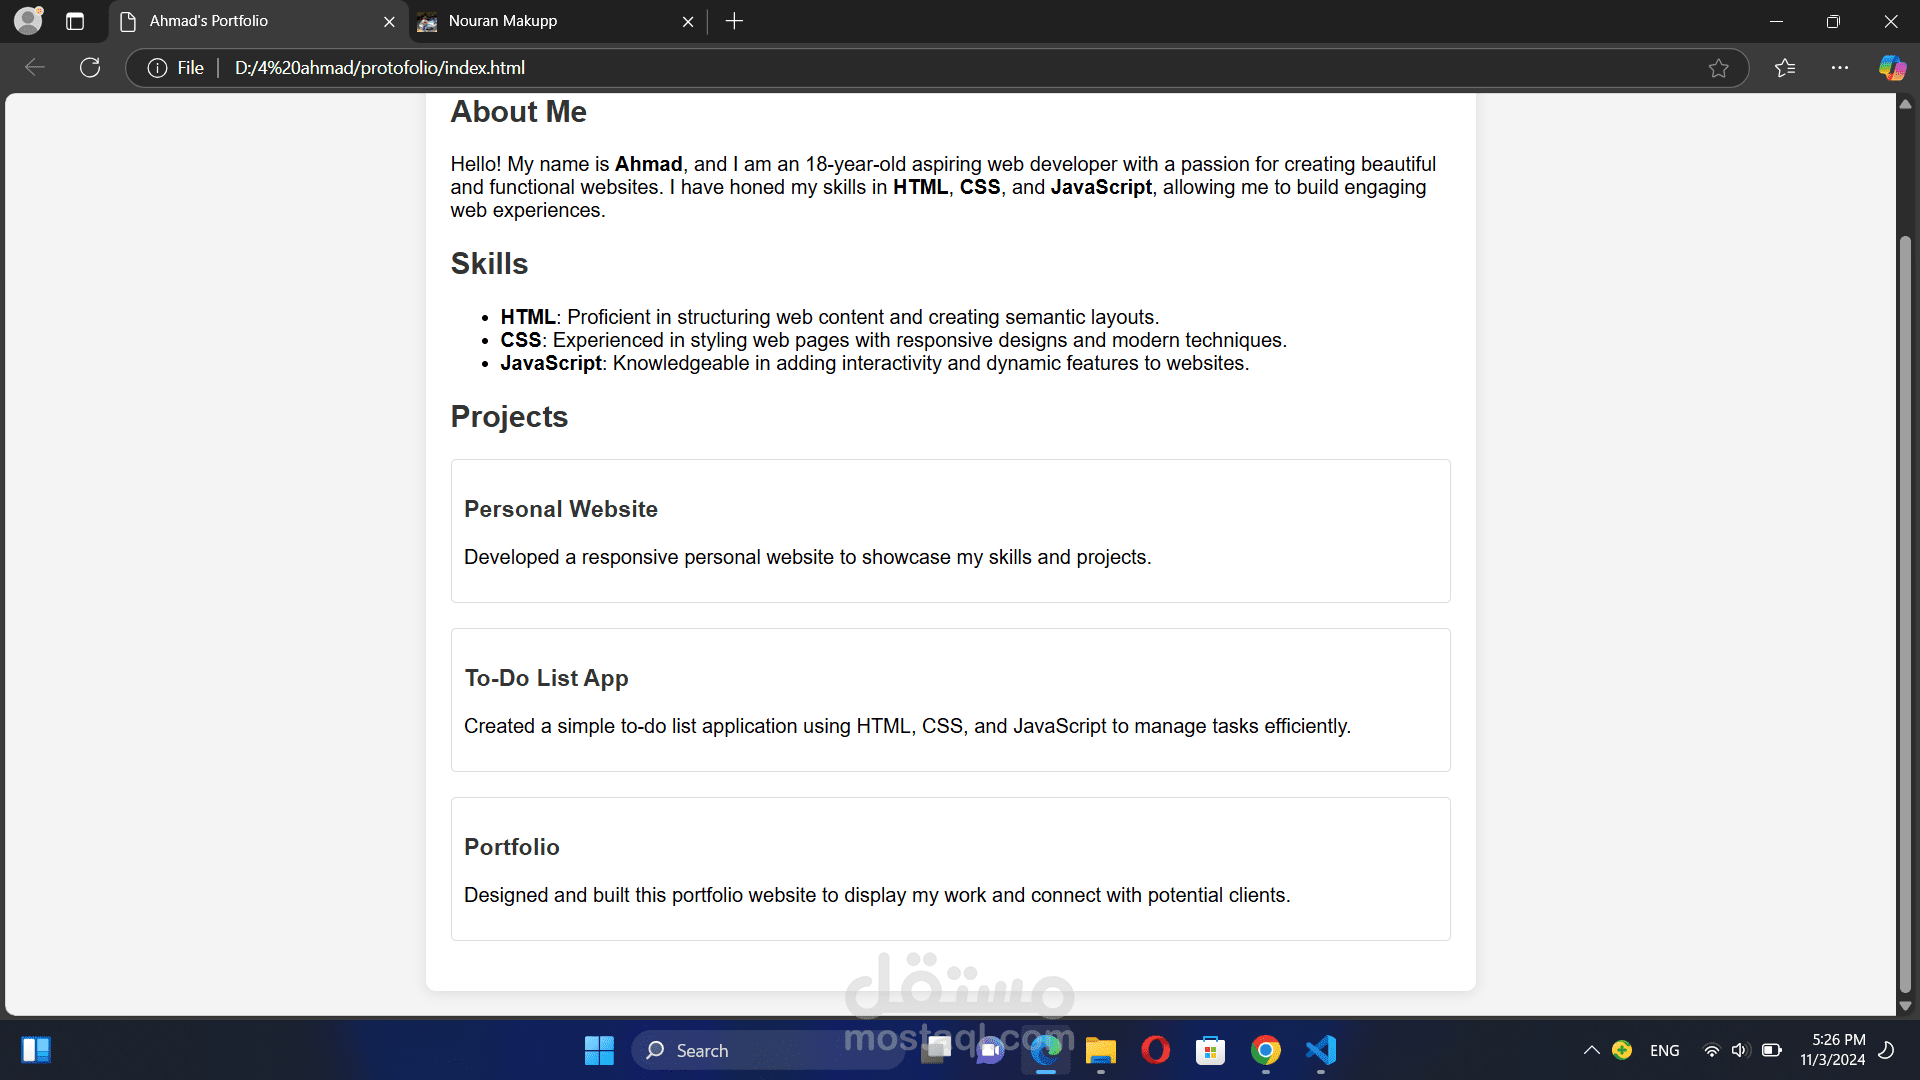Check the battery status icon
This screenshot has width=1920, height=1080.
point(1771,1050)
